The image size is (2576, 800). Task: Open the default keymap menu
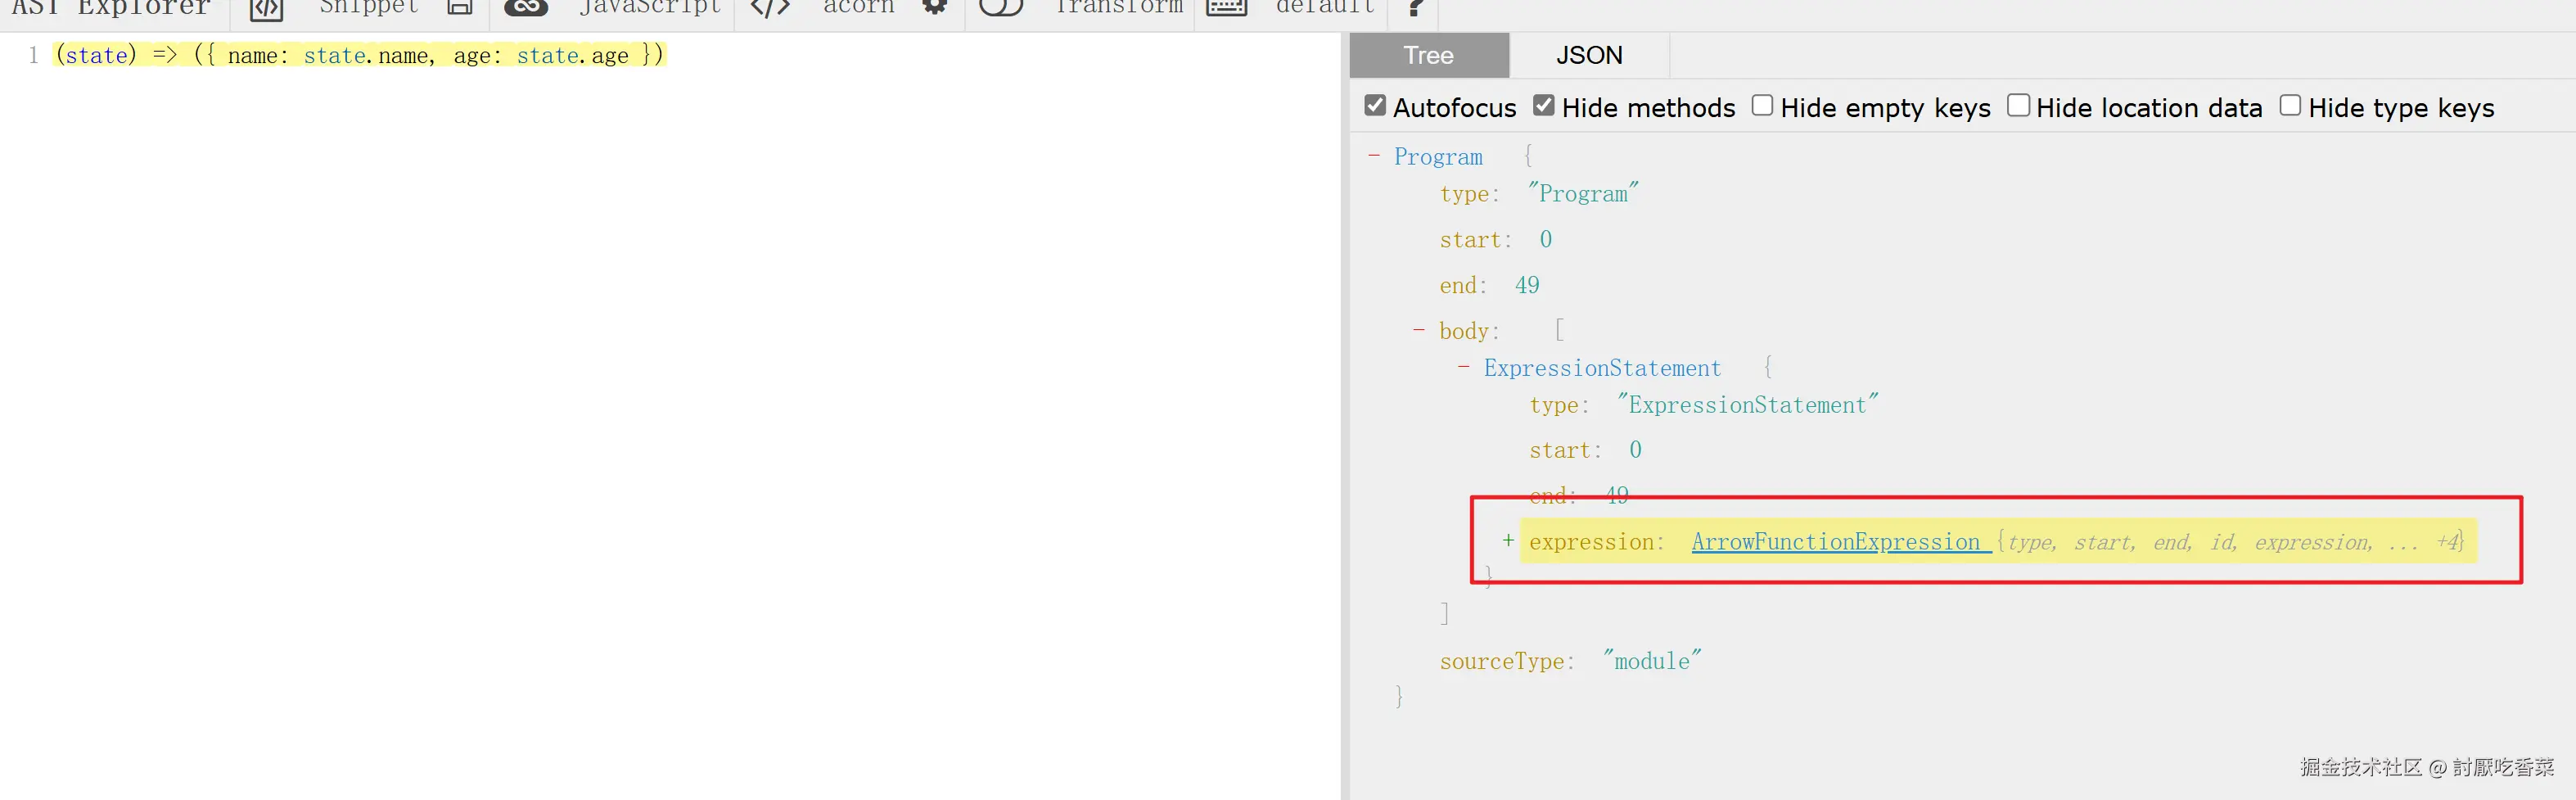click(1326, 8)
